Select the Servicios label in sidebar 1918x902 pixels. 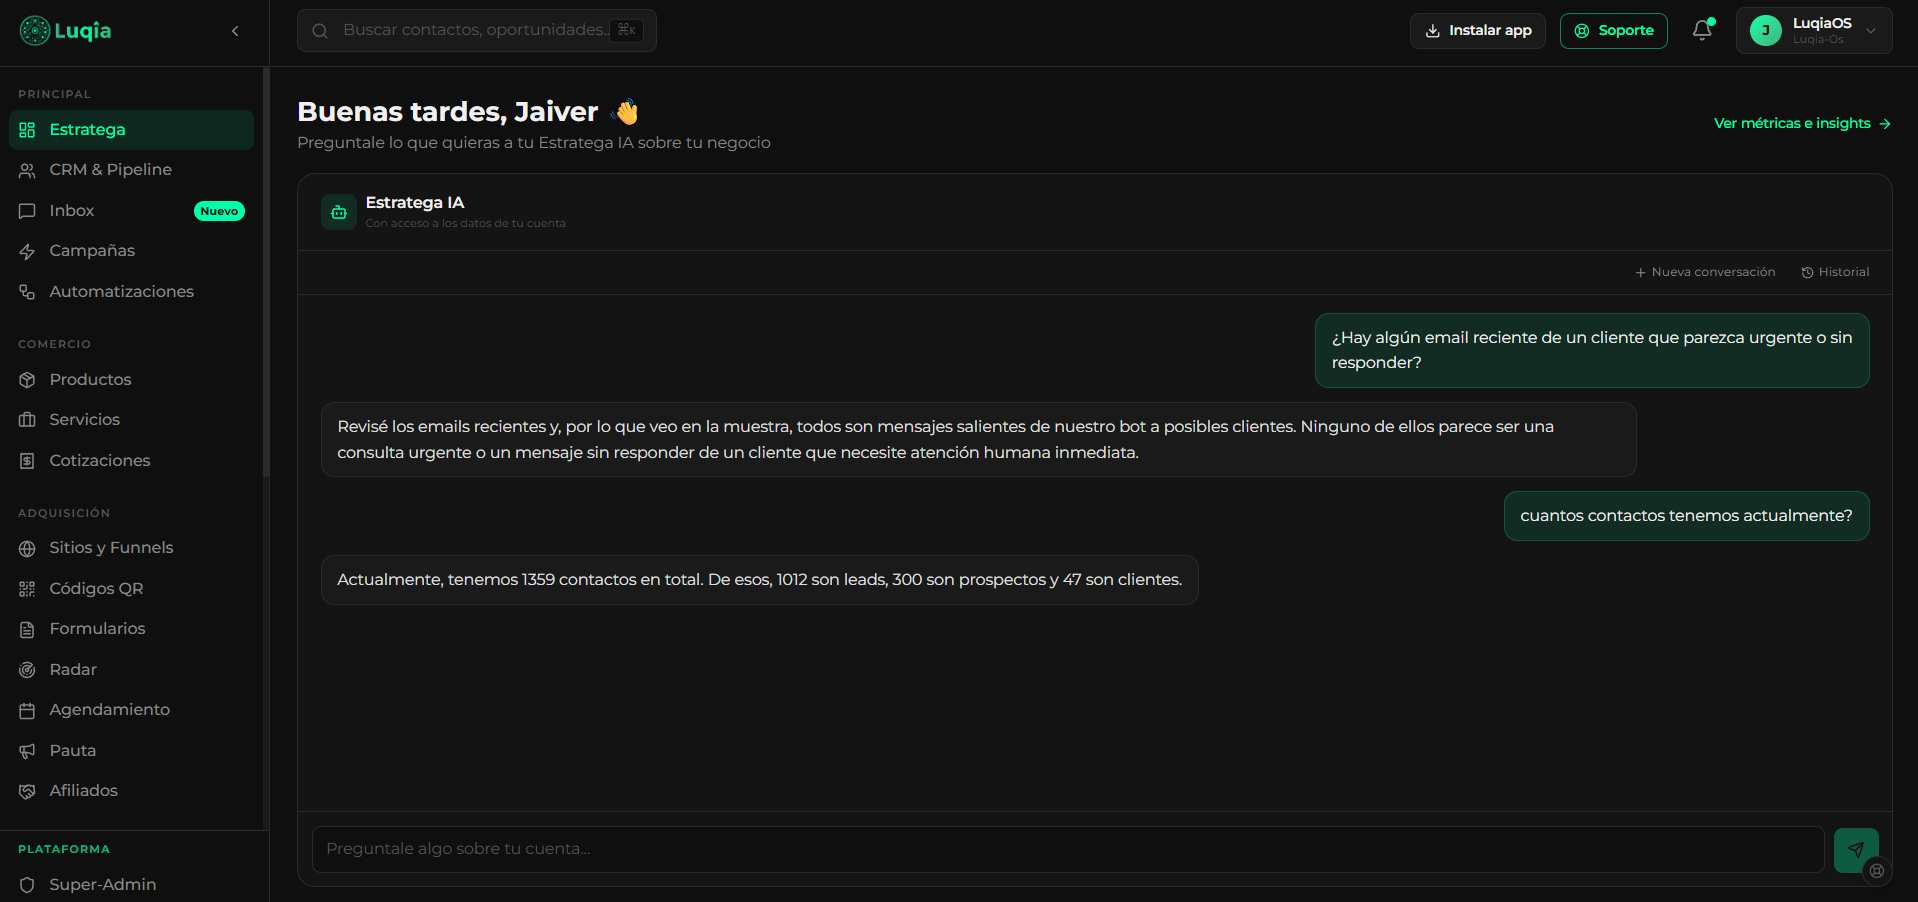click(x=85, y=420)
